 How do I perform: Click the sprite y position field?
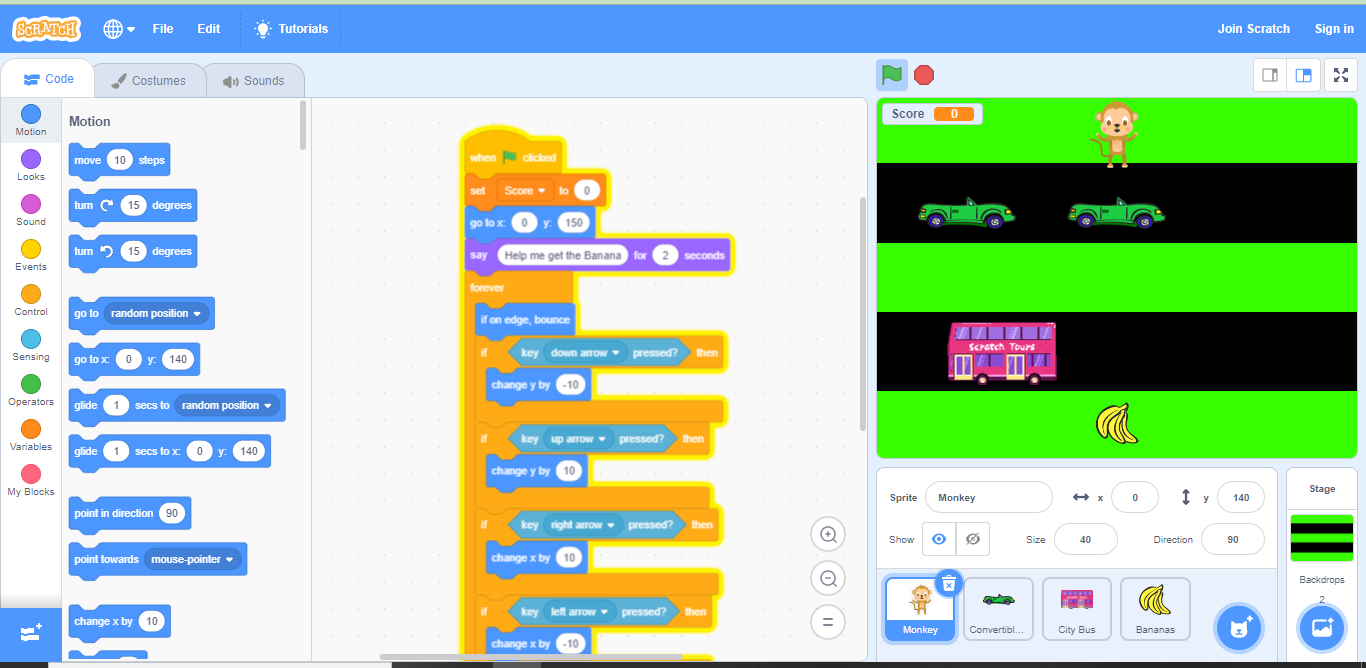pos(1240,497)
